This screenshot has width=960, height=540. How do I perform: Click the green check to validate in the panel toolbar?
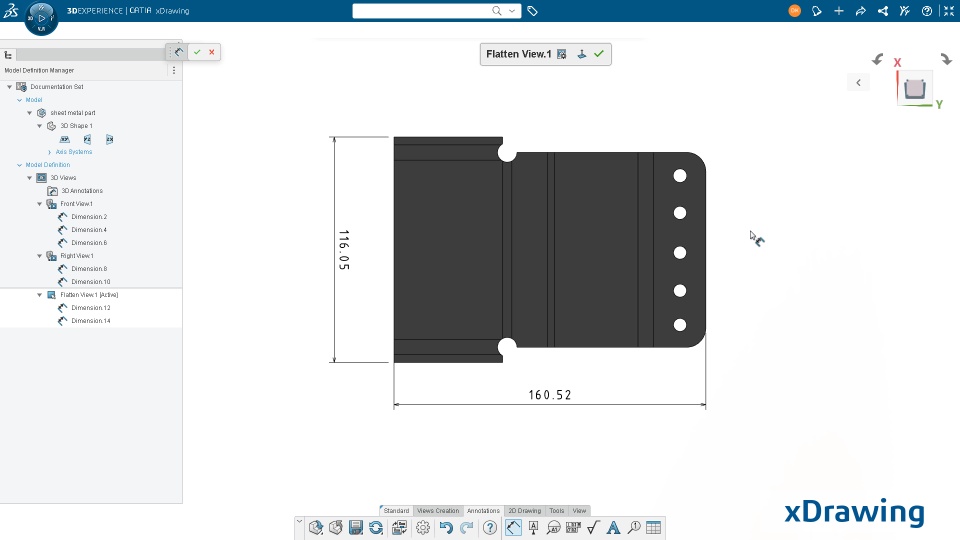(x=197, y=52)
